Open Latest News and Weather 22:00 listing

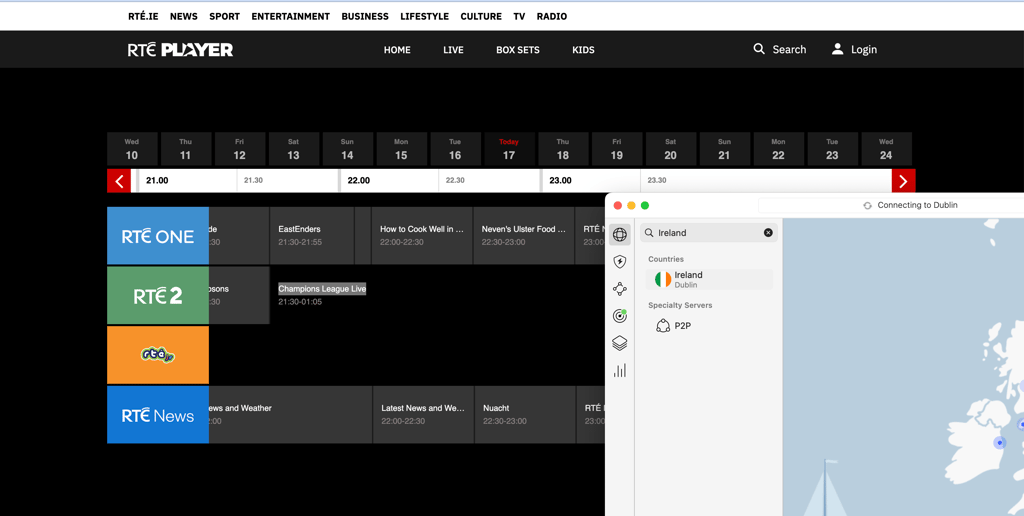click(423, 415)
